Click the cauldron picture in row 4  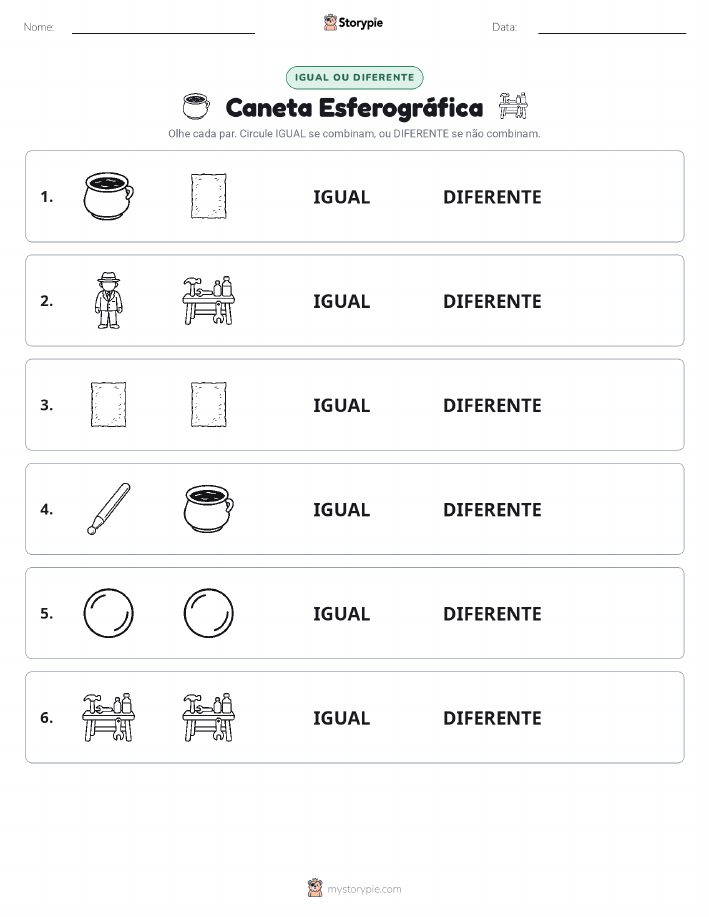(209, 509)
